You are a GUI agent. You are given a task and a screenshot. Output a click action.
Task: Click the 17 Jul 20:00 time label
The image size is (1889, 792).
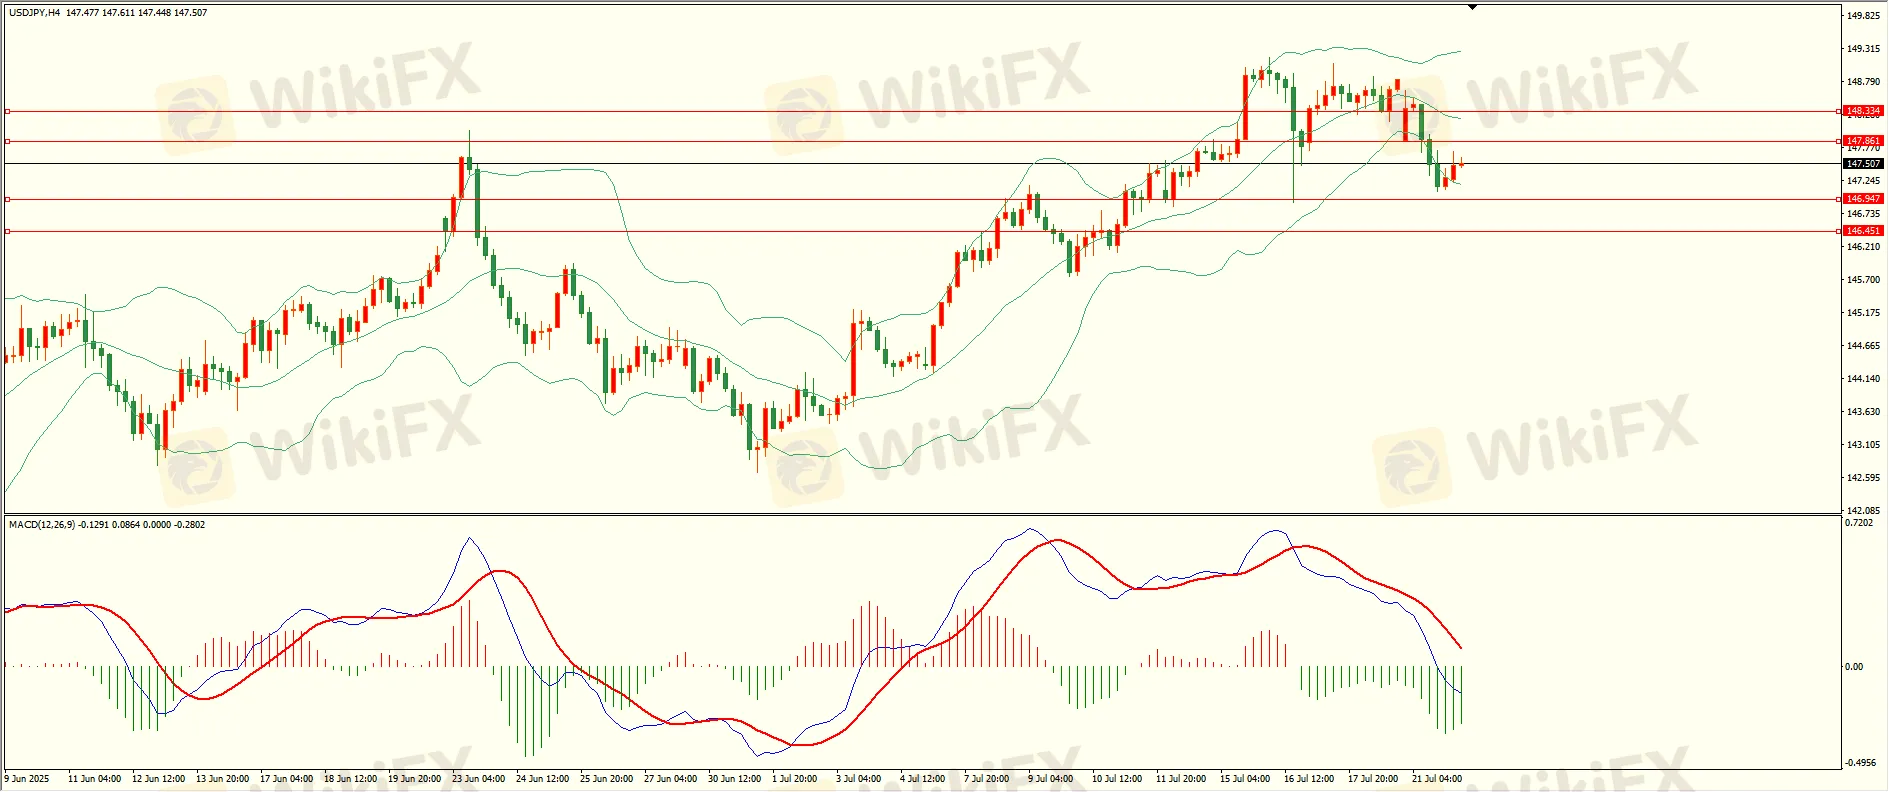pos(1373,779)
